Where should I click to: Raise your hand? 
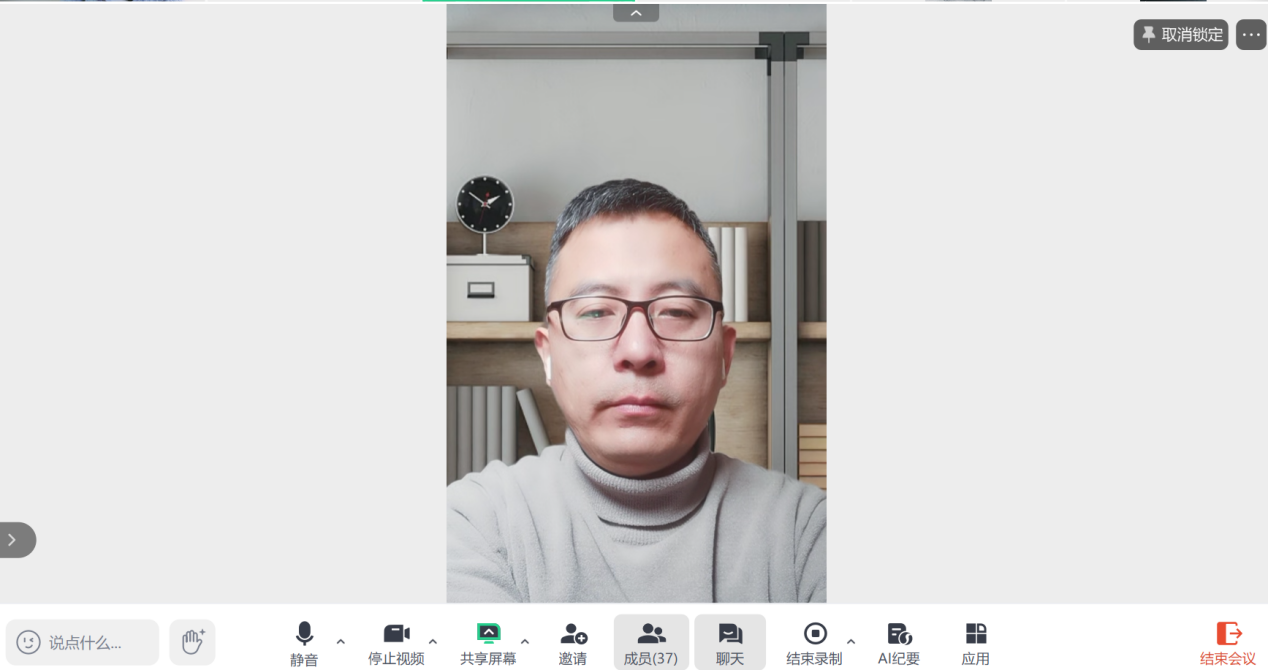(x=191, y=642)
